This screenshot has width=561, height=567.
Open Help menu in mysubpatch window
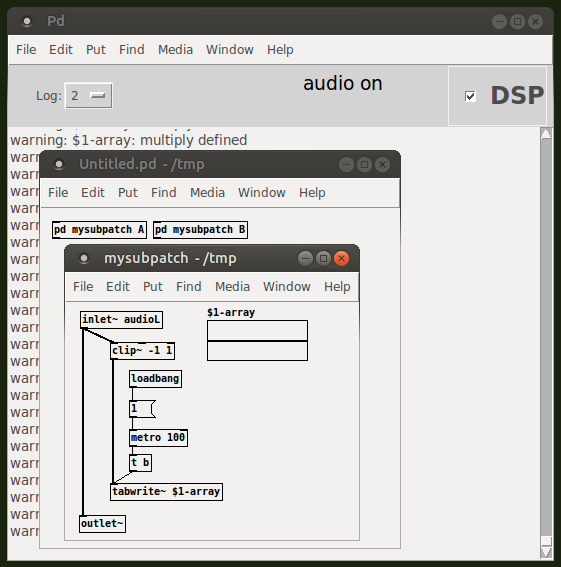[337, 286]
